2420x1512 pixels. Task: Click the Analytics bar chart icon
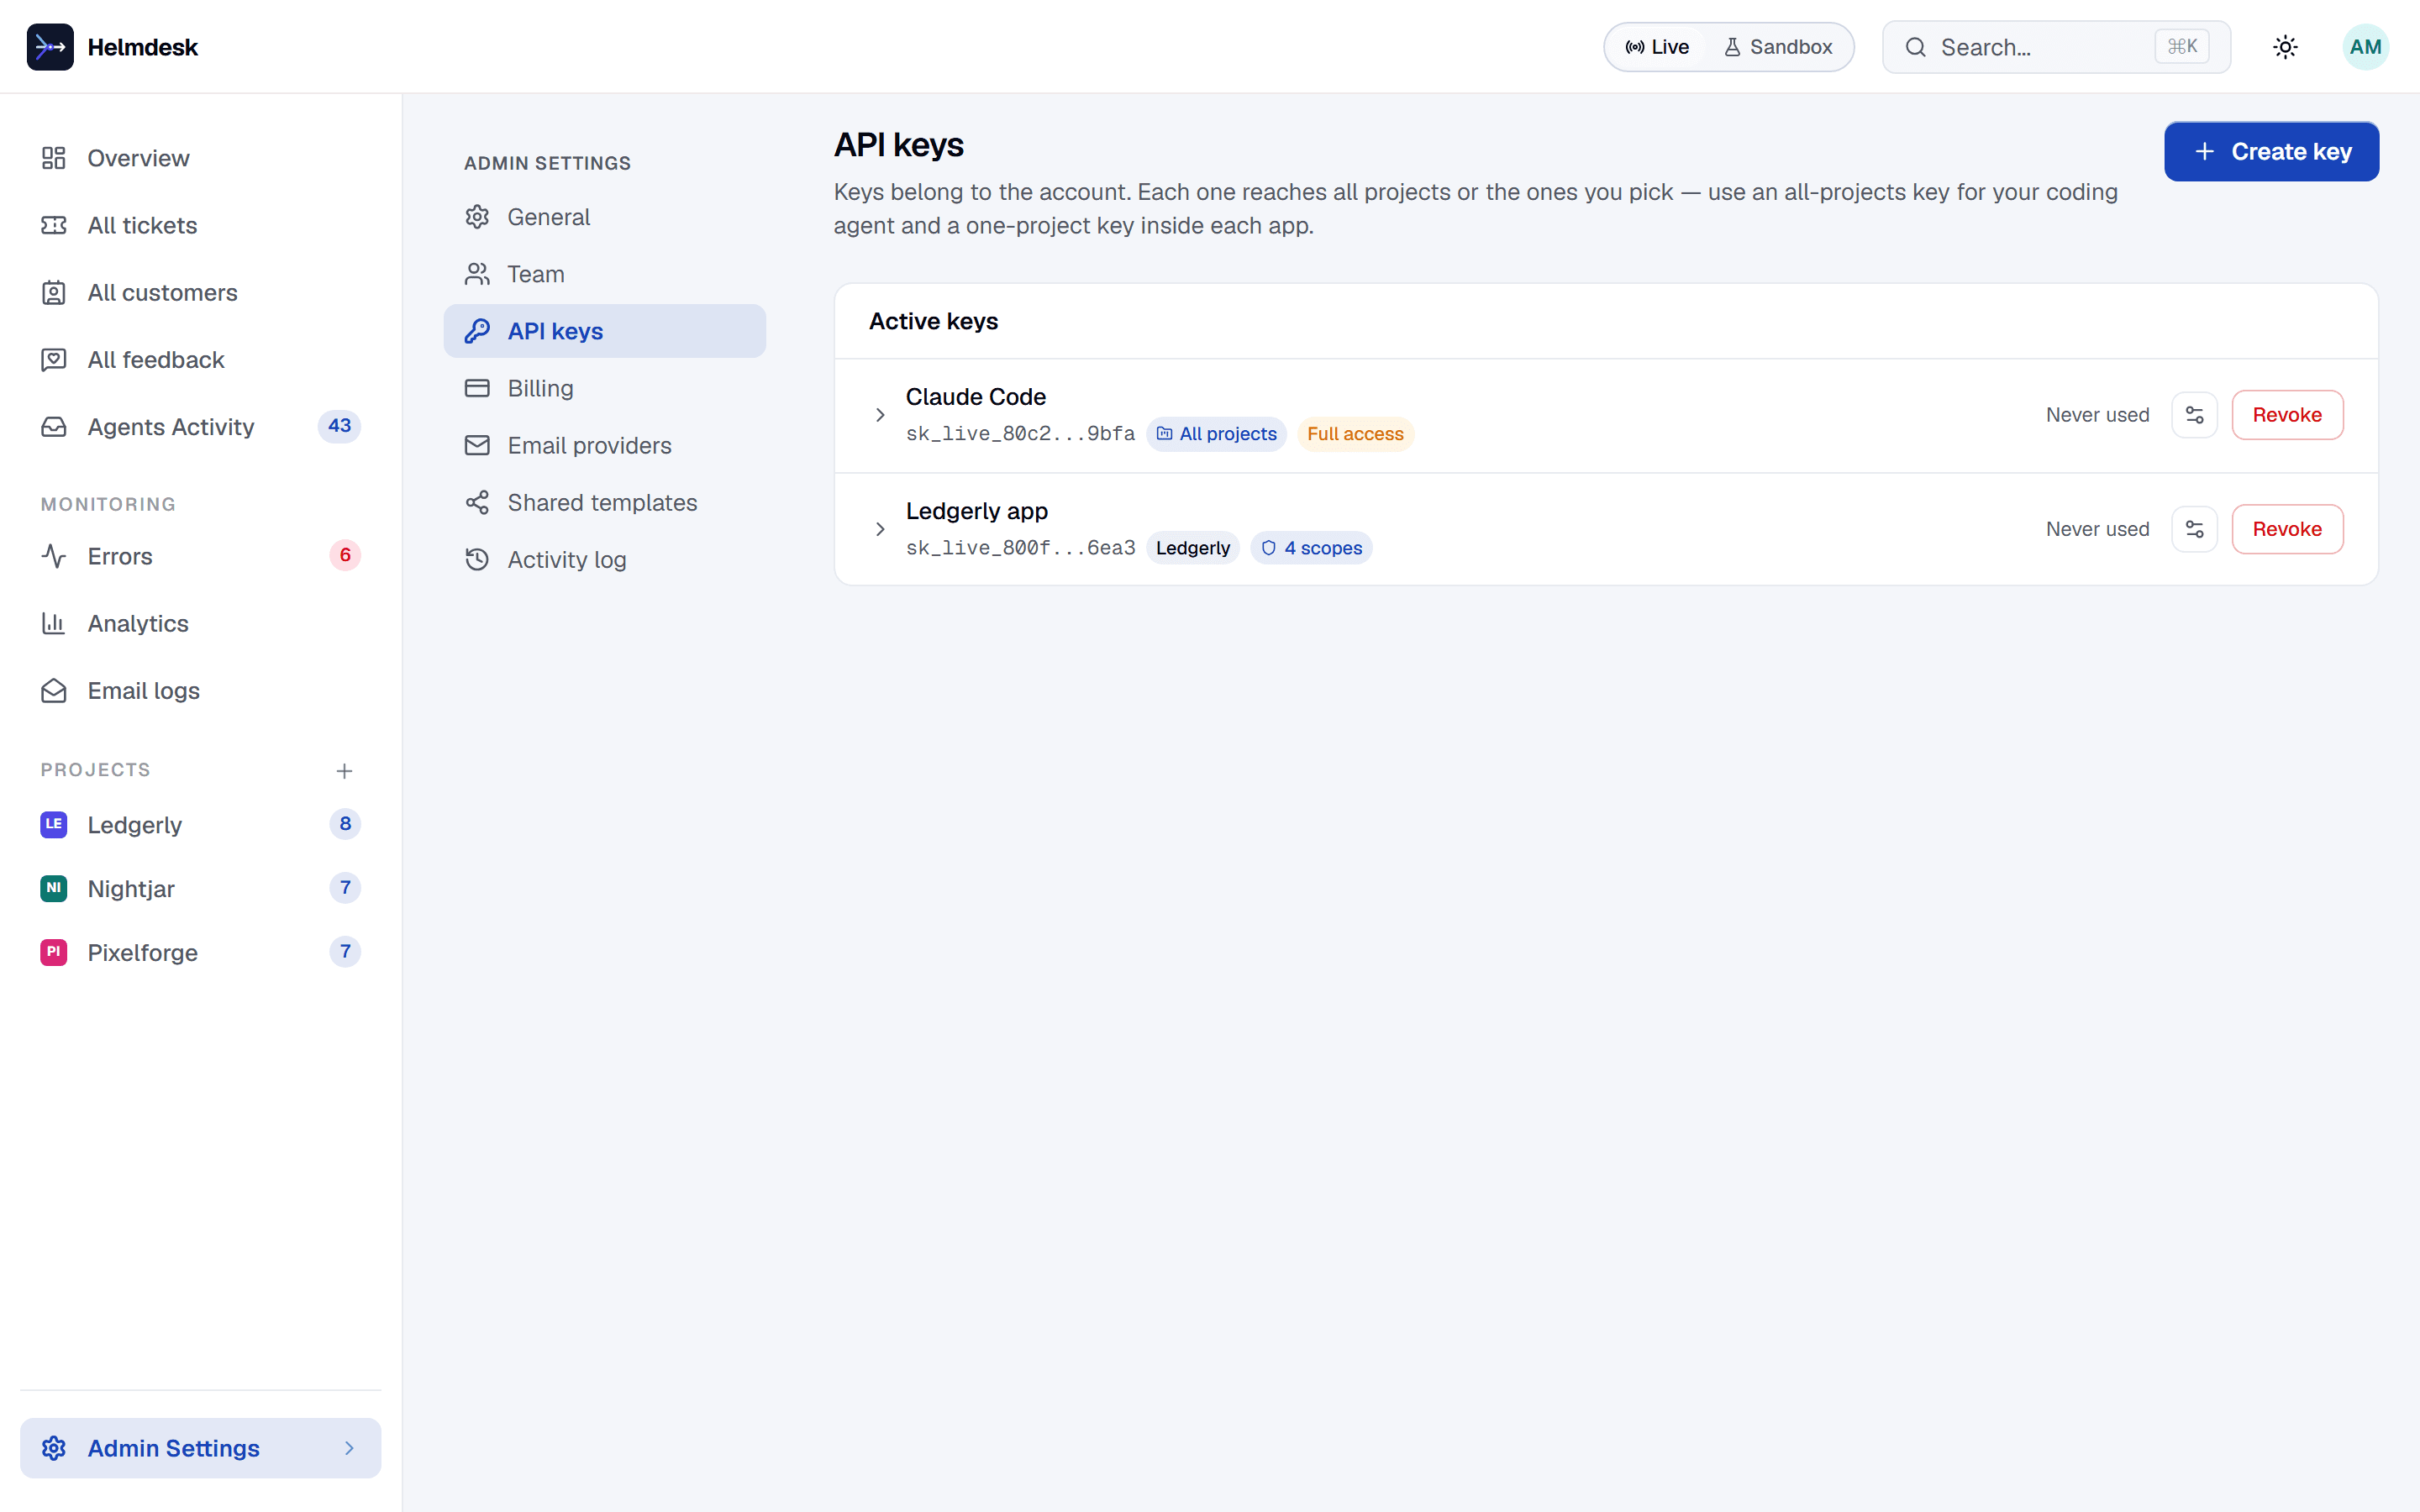click(54, 623)
